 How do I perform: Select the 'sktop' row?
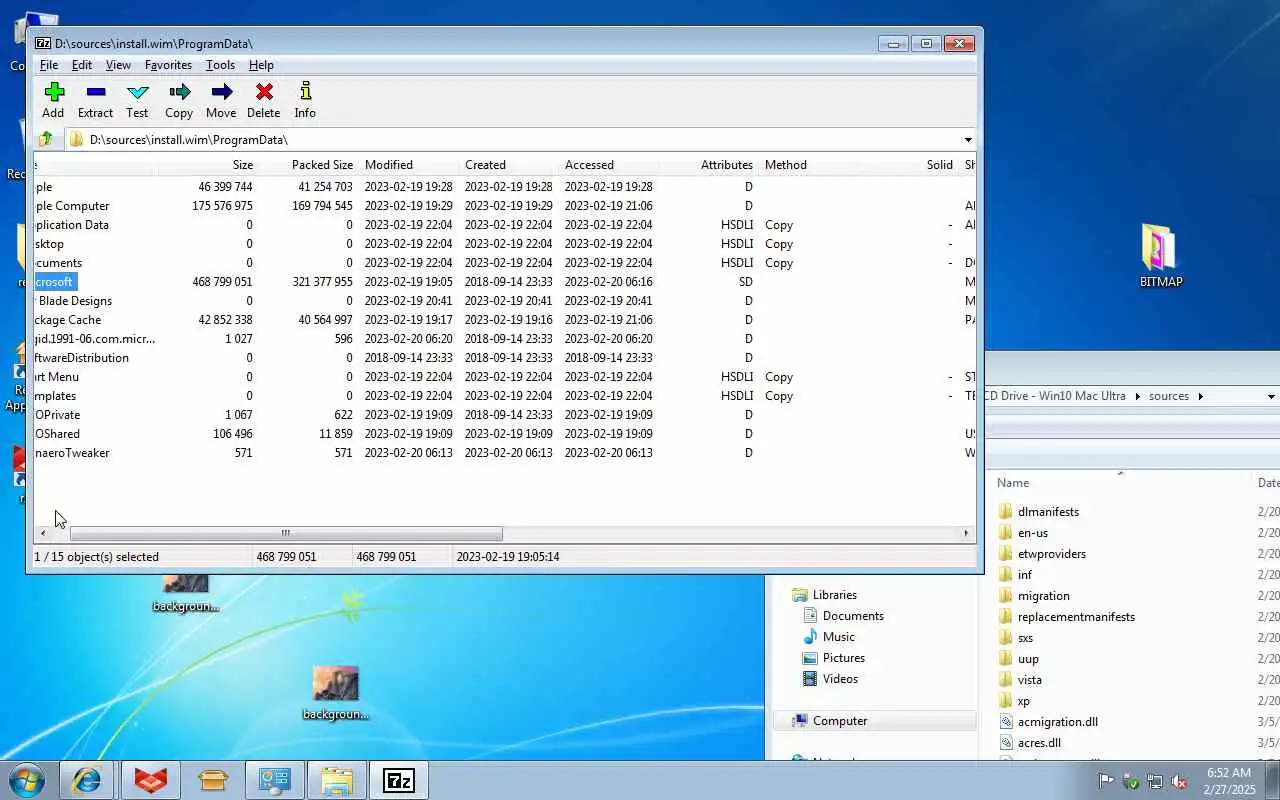click(504, 244)
